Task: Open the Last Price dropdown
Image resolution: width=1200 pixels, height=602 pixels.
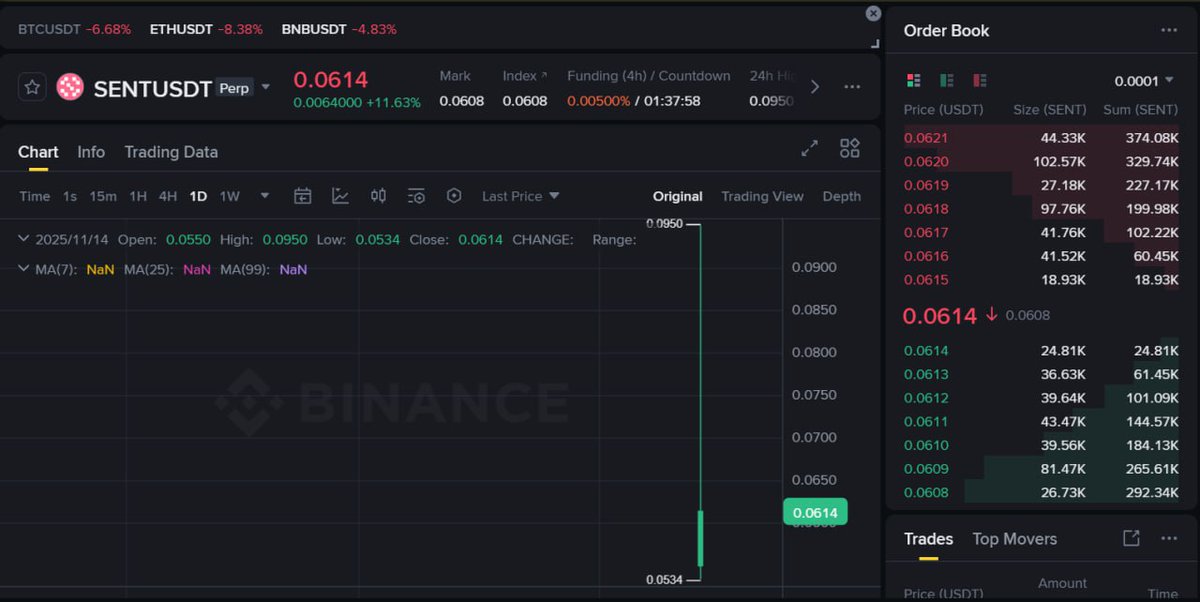Action: point(520,196)
